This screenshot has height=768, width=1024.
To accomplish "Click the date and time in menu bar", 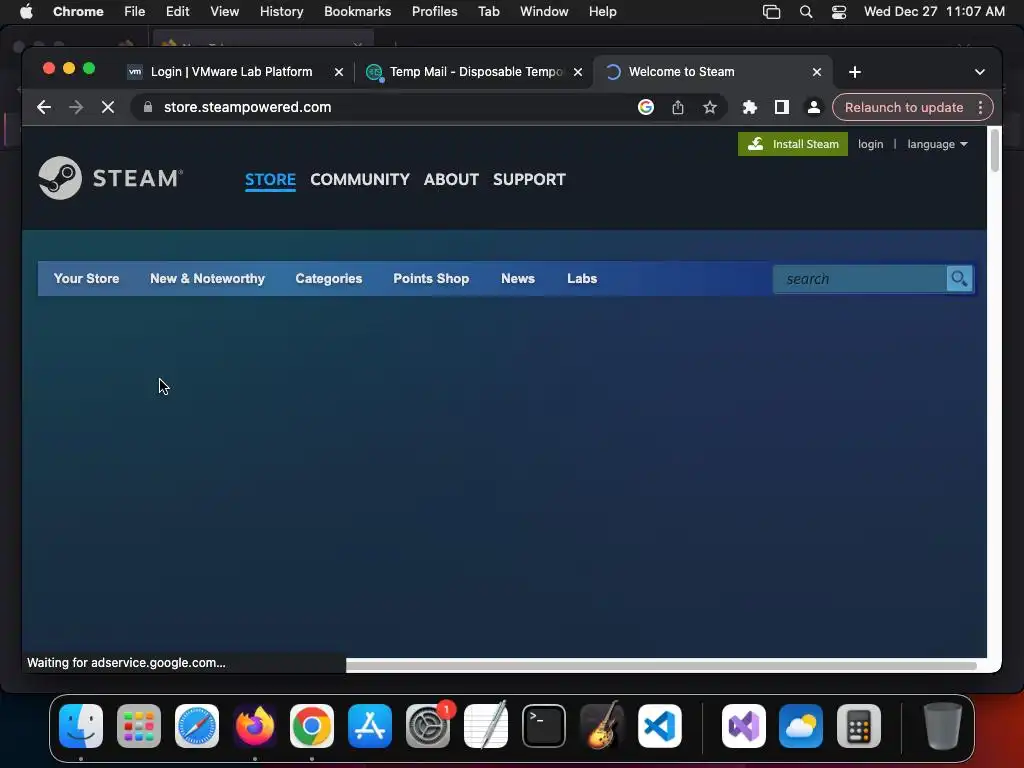I will click(x=934, y=12).
